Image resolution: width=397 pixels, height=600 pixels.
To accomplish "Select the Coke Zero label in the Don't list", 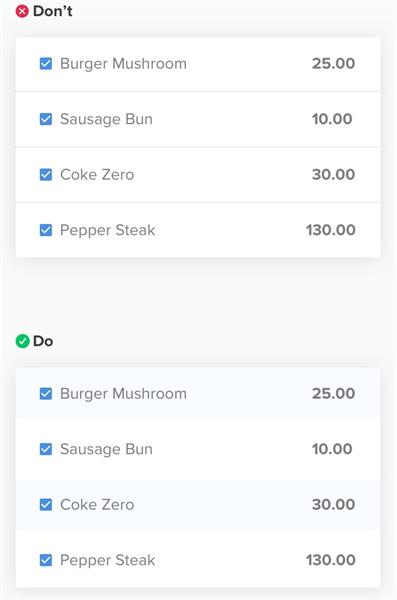I will 97,175.
